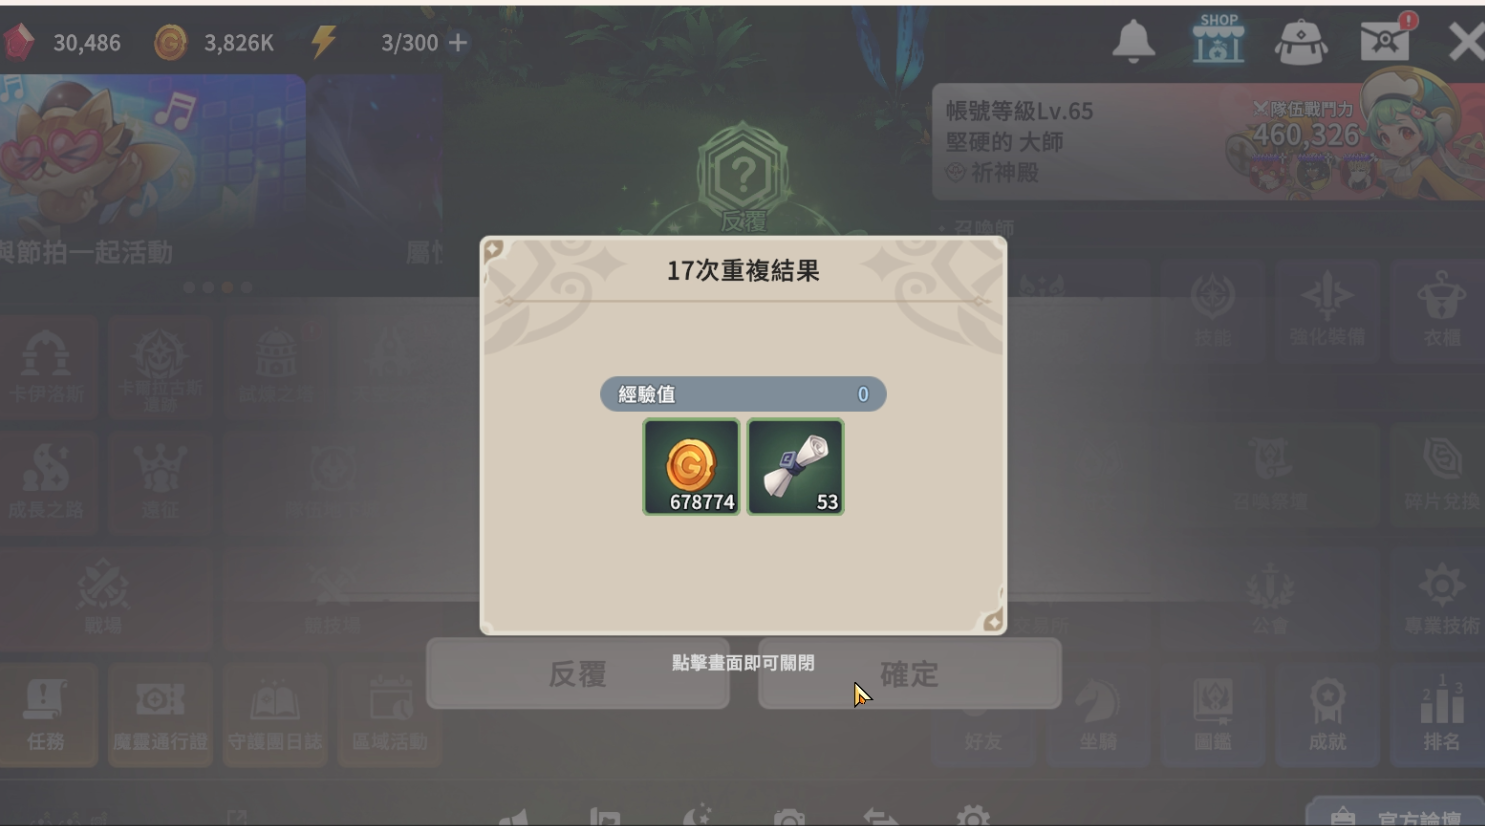Open the mail envelope icon

click(1386, 39)
